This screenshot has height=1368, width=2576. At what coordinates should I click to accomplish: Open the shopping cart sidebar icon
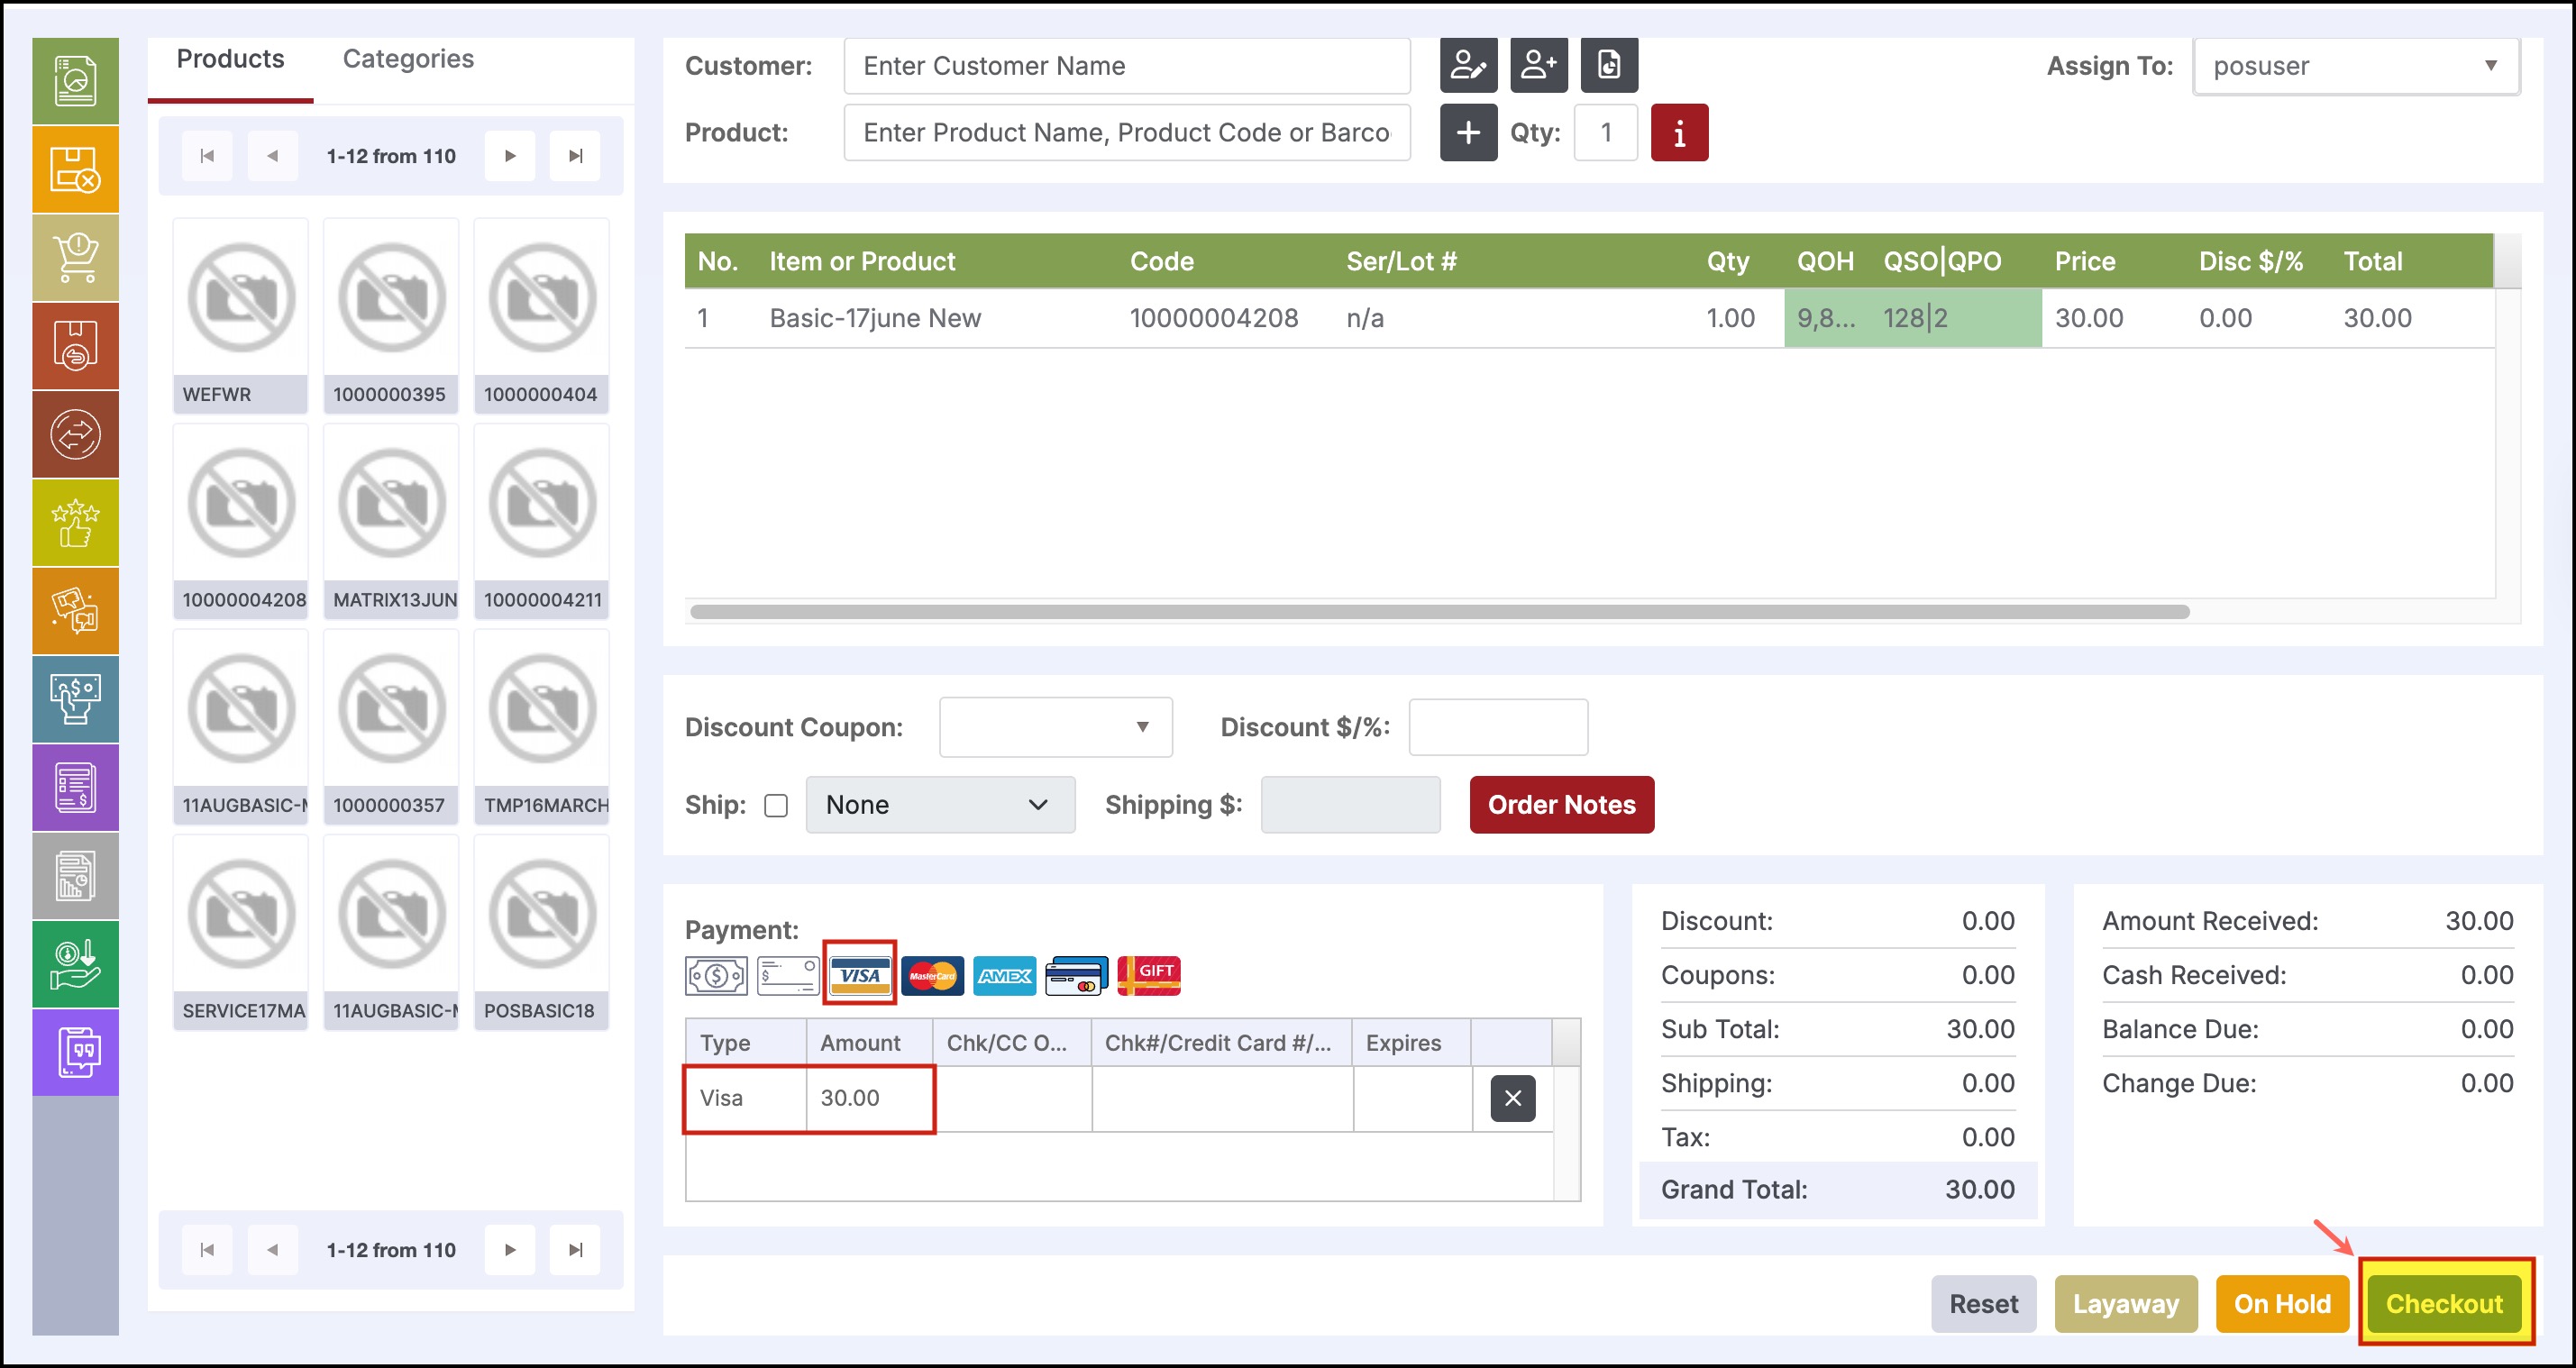(x=76, y=258)
